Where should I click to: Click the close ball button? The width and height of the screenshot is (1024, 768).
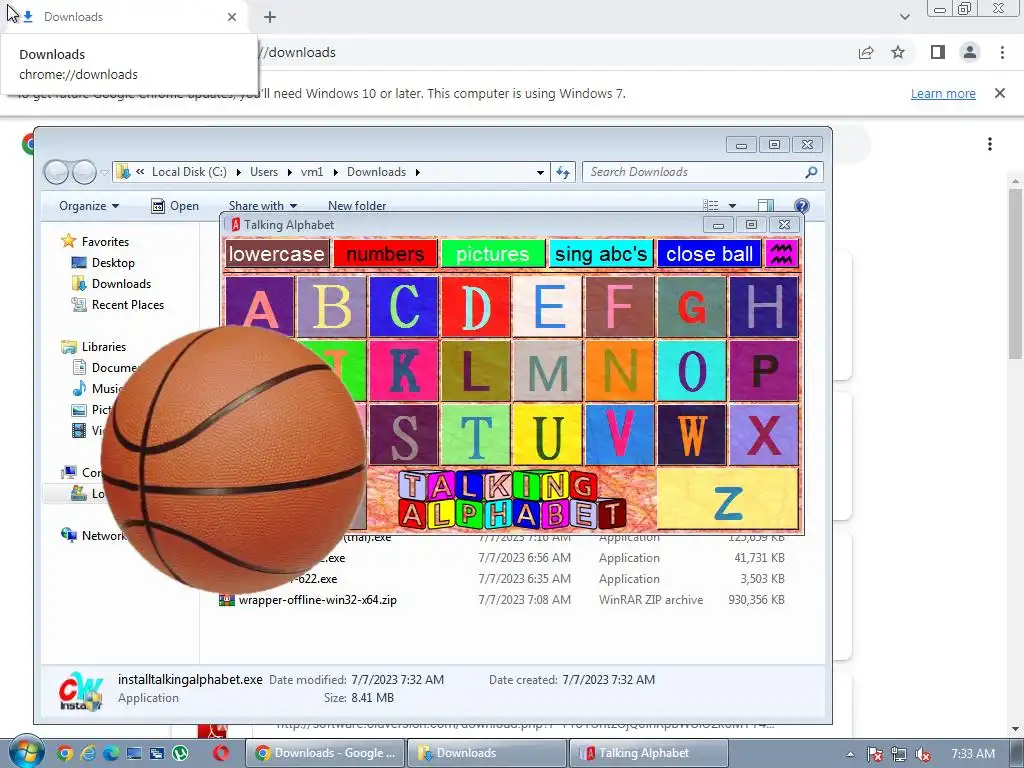point(709,253)
